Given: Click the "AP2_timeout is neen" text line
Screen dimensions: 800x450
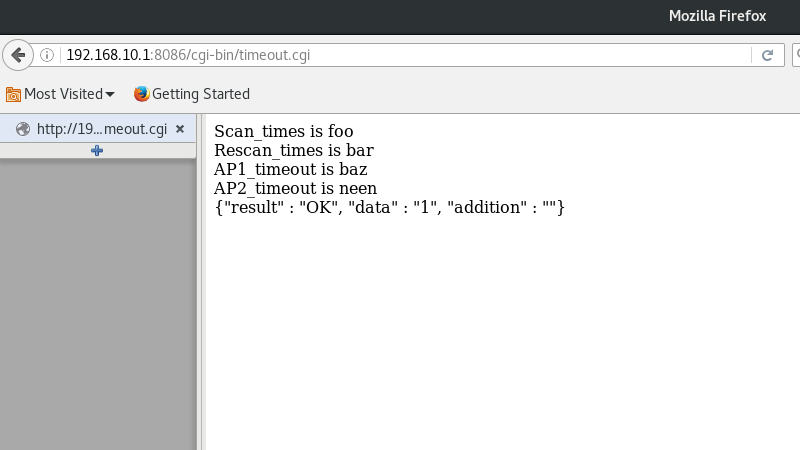Looking at the screenshot, I should (x=295, y=188).
